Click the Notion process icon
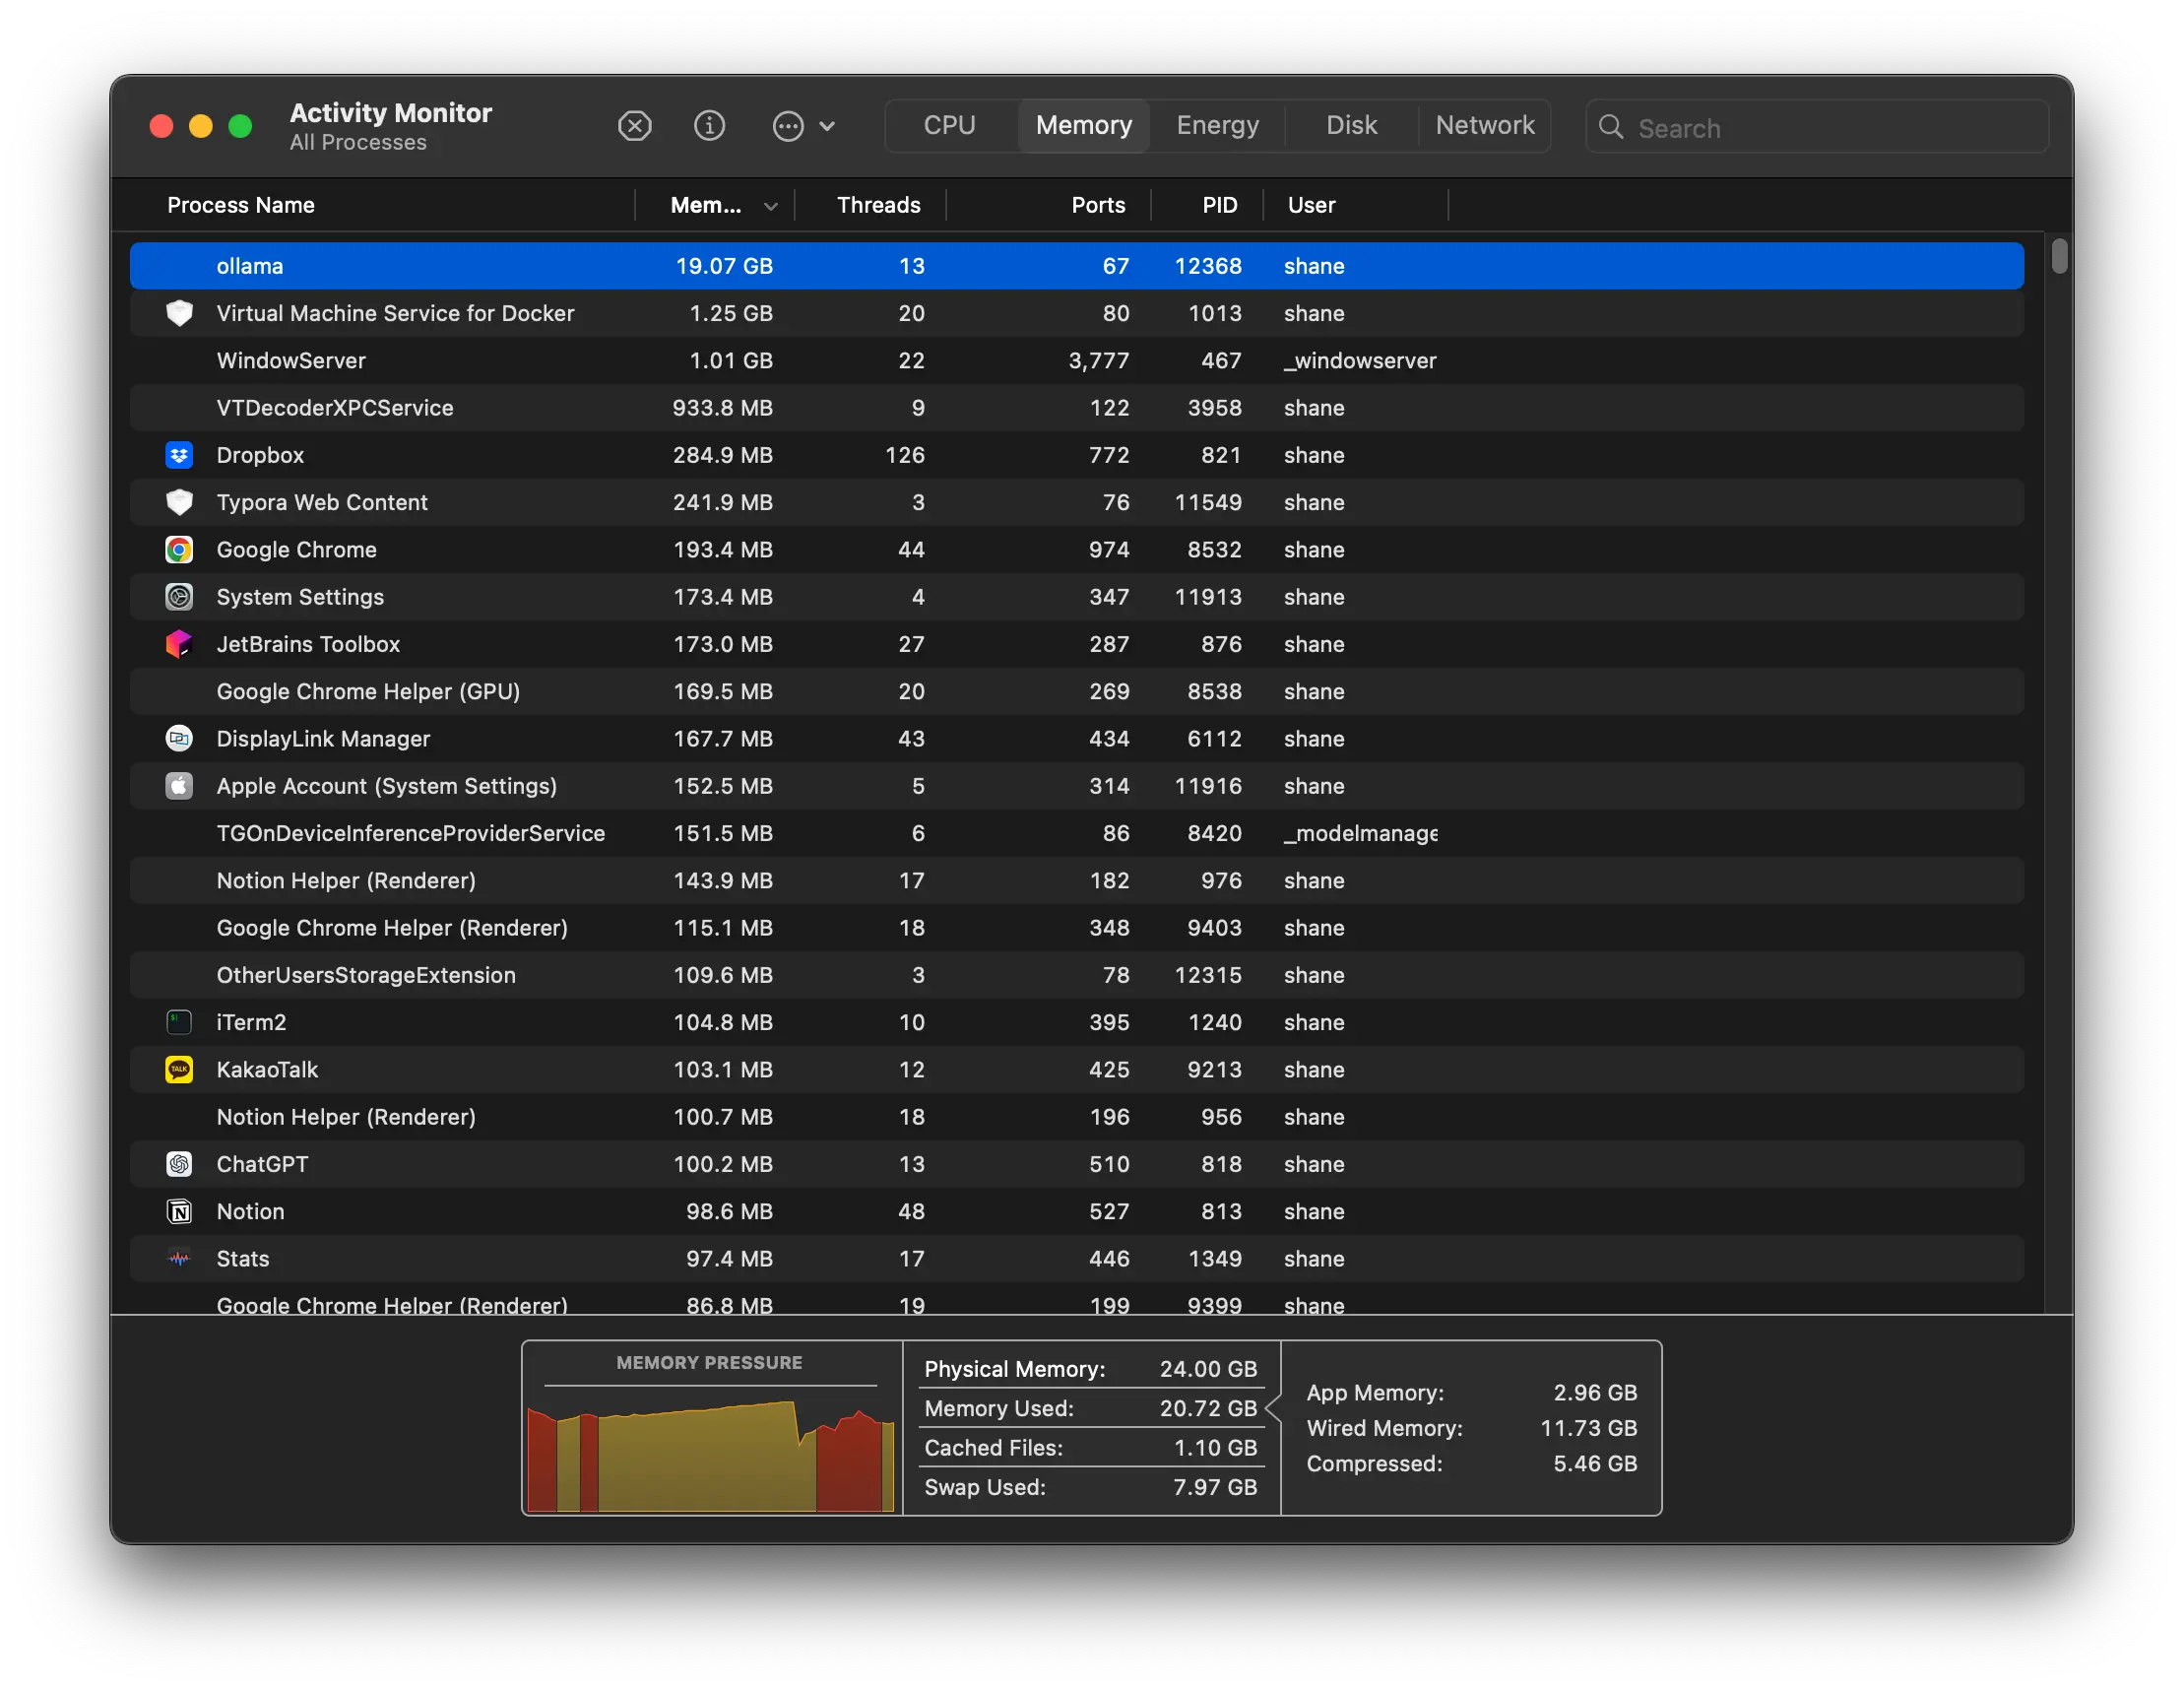This screenshot has width=2184, height=1690. click(x=179, y=1212)
